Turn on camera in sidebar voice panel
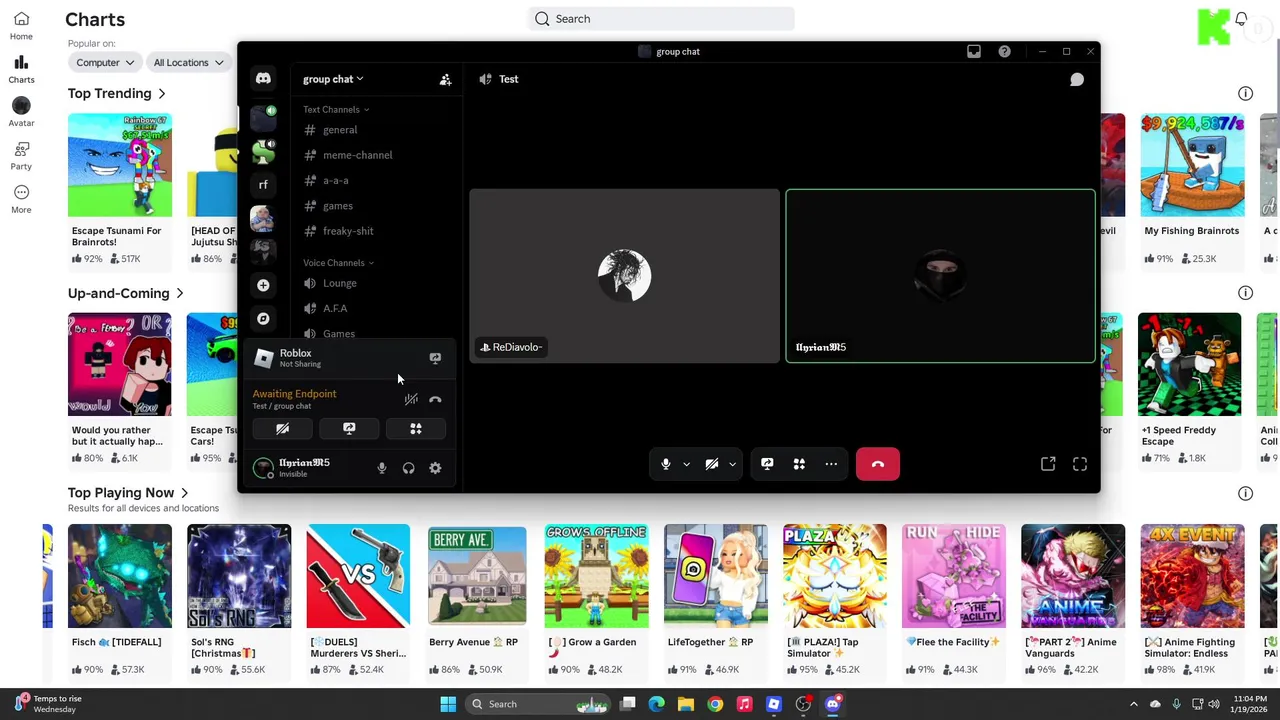Viewport: 1280px width, 720px height. [283, 429]
